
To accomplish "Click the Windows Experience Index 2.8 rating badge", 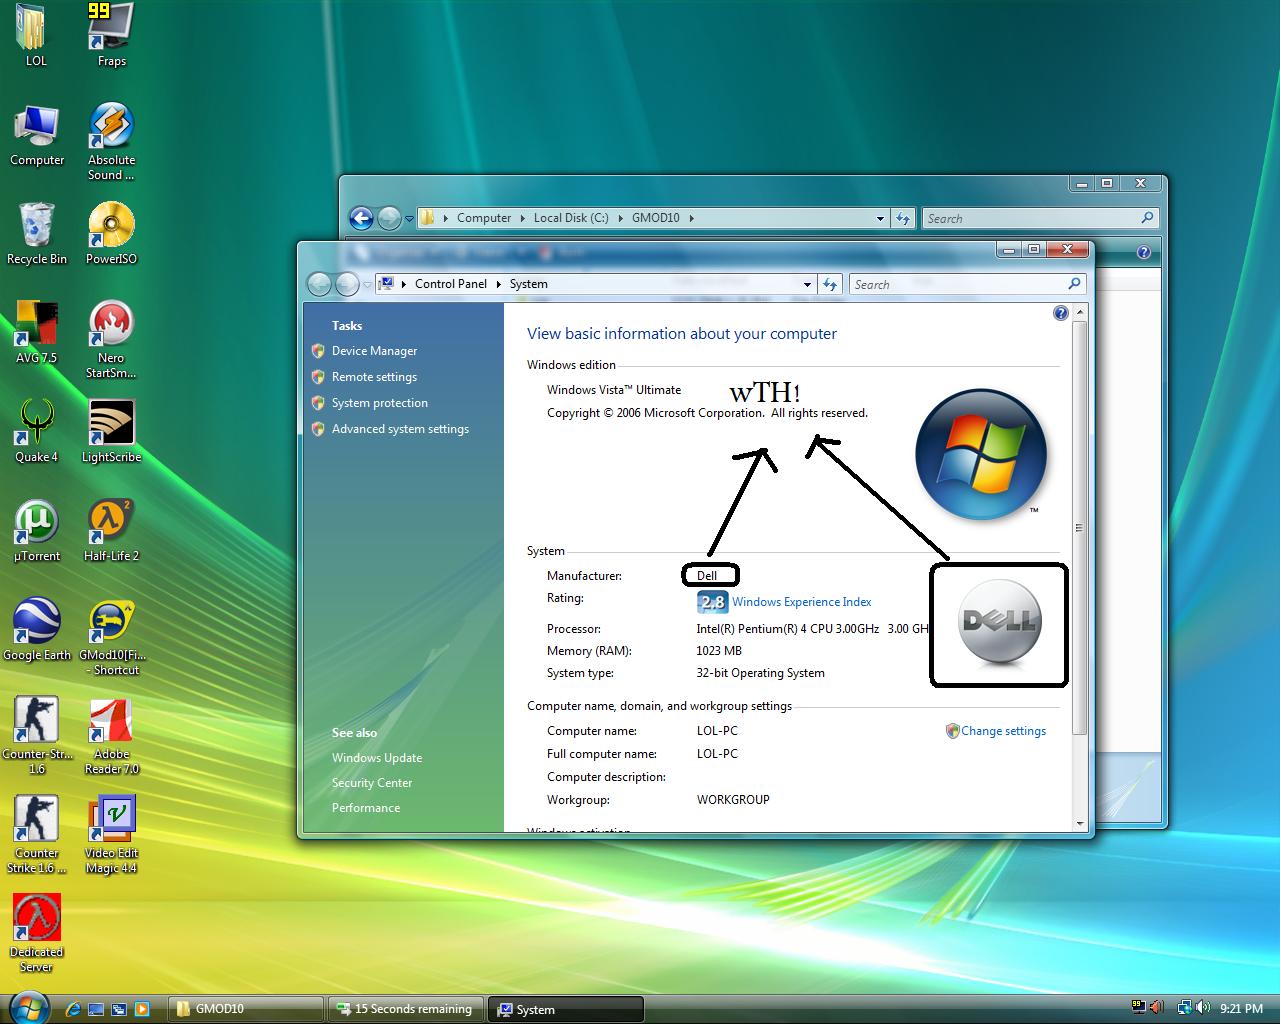I will pyautogui.click(x=711, y=602).
